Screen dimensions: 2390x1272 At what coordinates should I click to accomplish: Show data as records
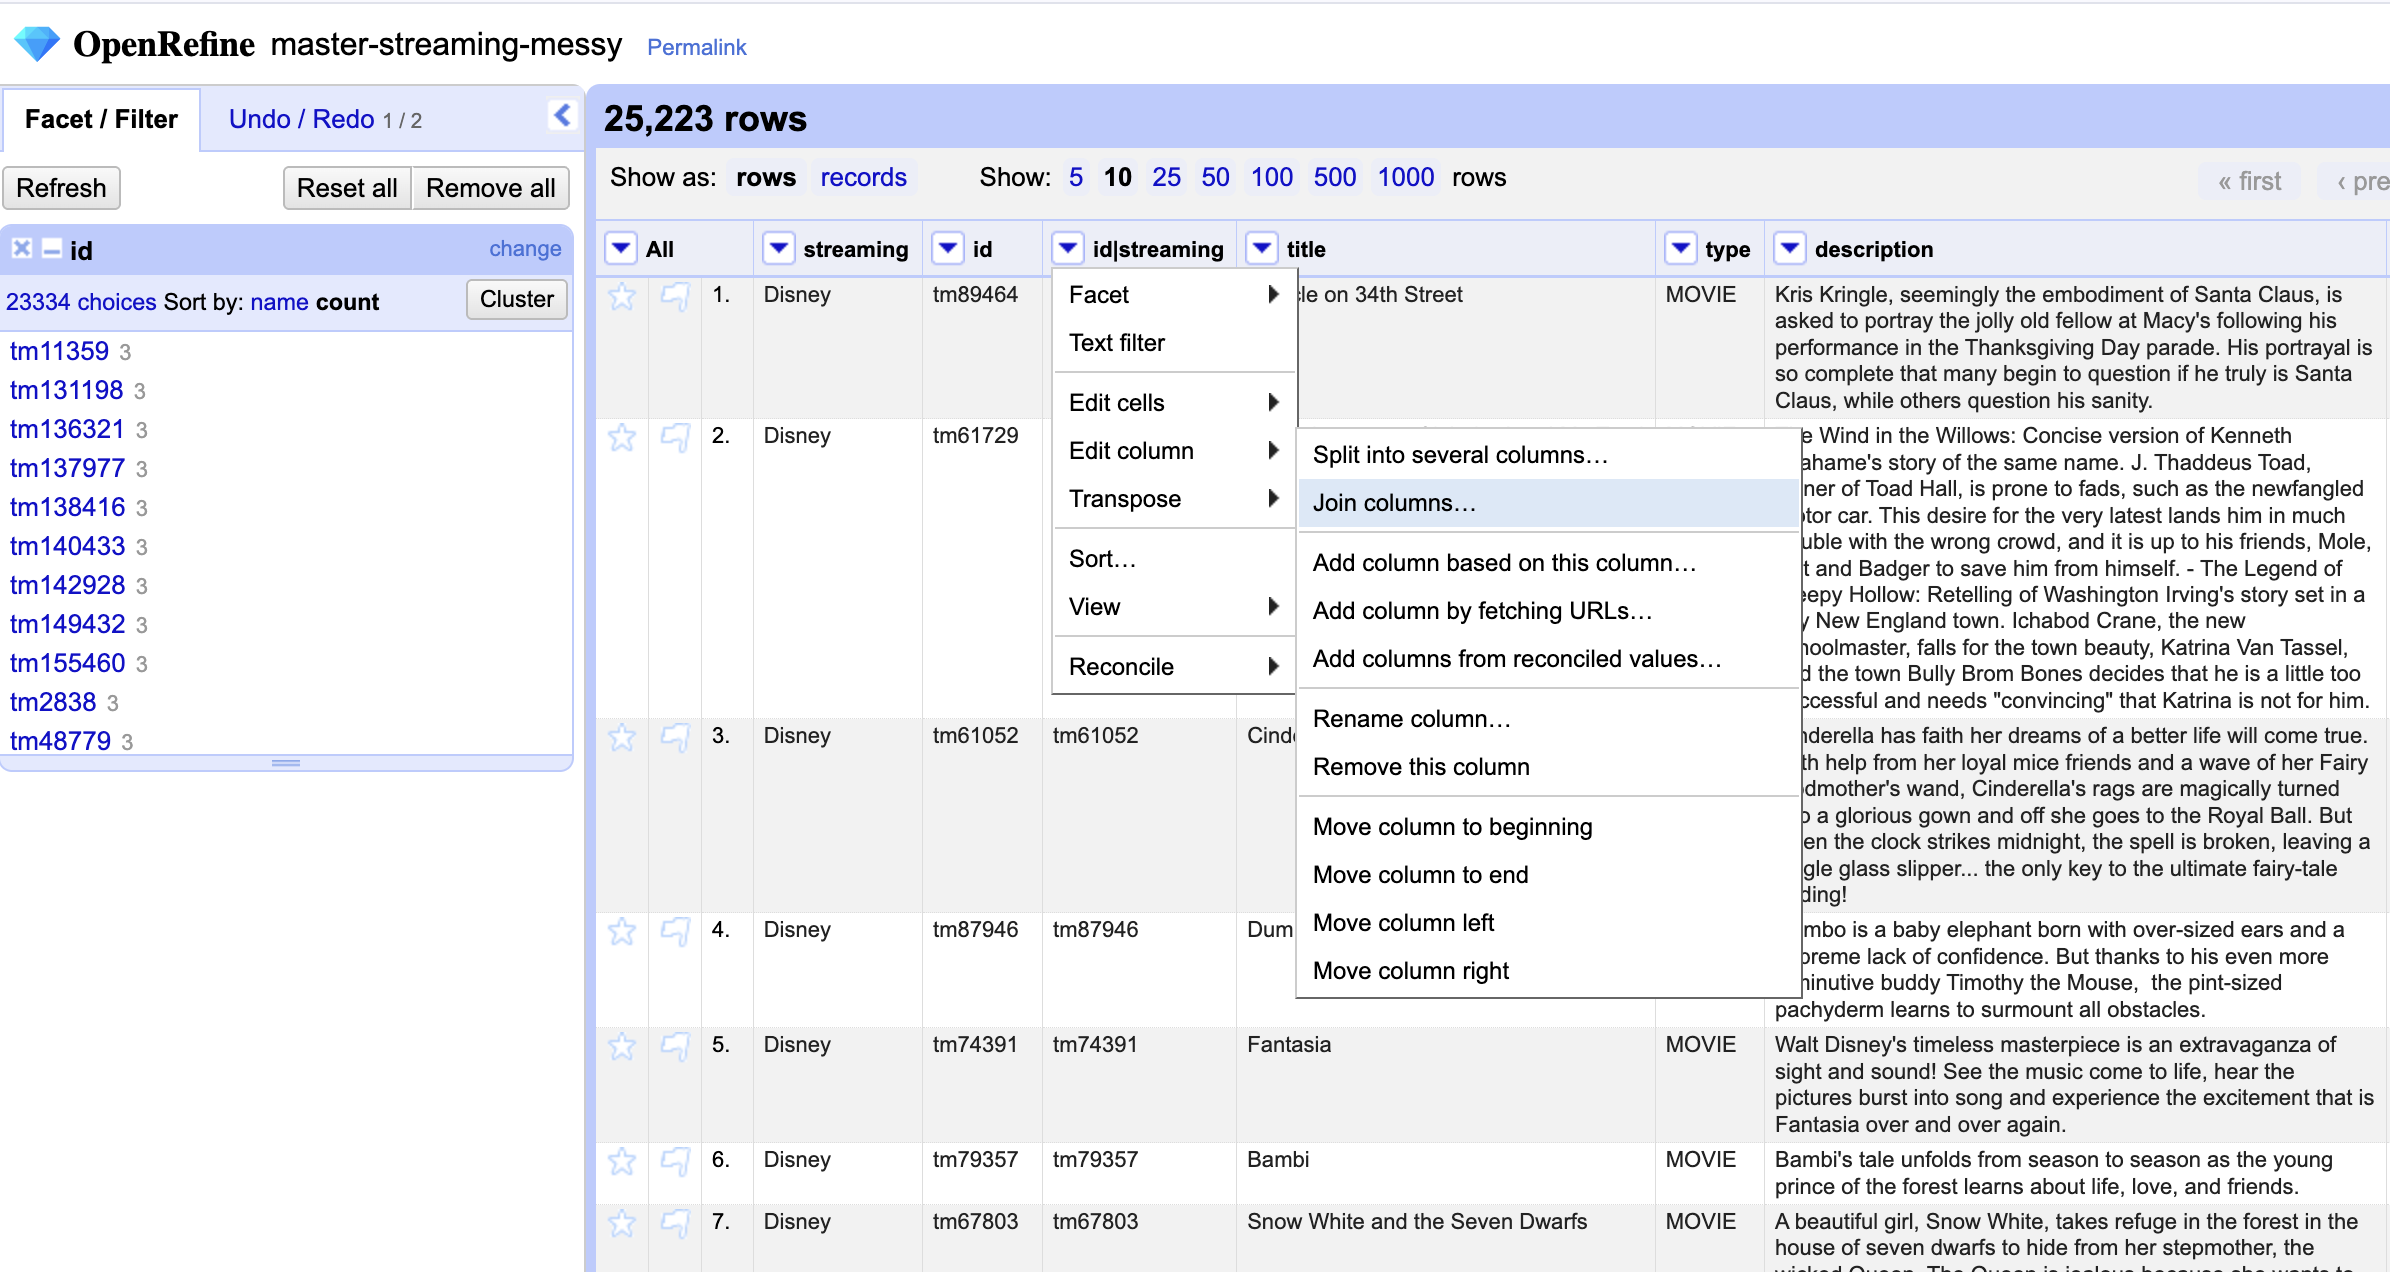tap(863, 177)
